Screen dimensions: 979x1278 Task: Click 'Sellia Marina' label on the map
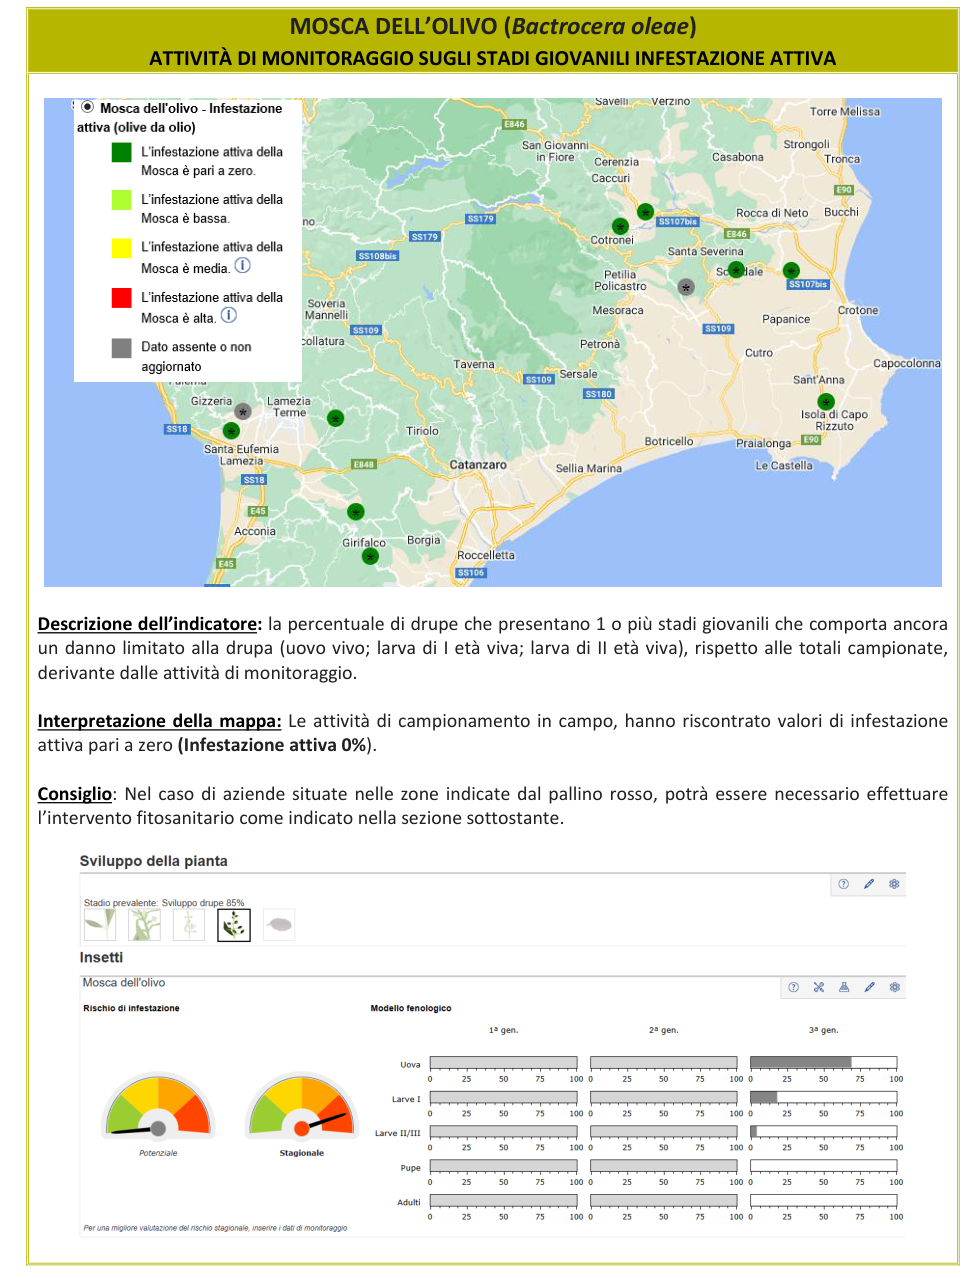pyautogui.click(x=588, y=468)
